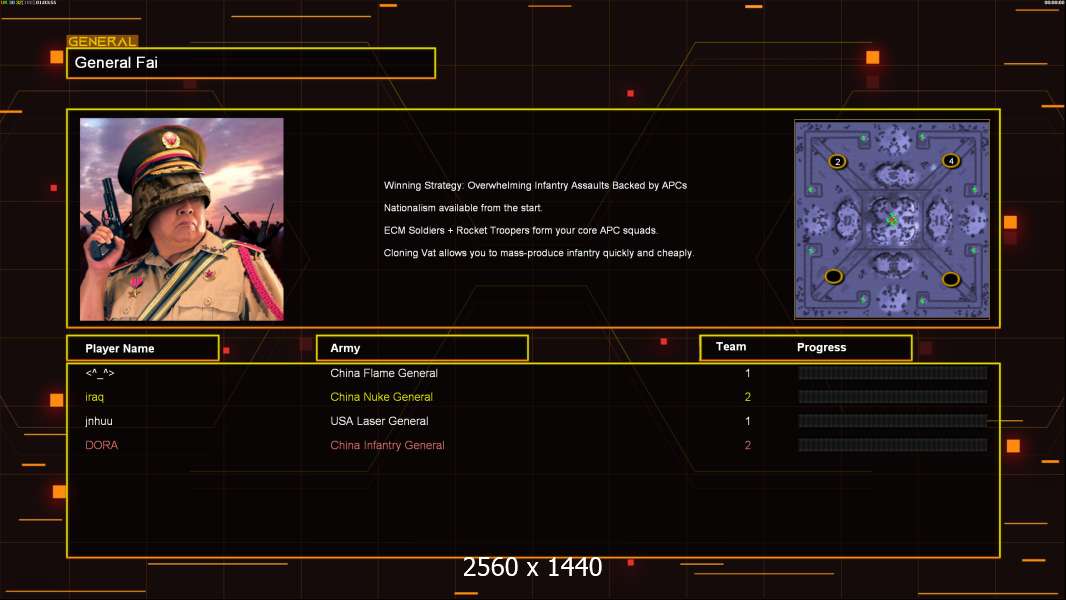Click team number in DORA row

748,445
